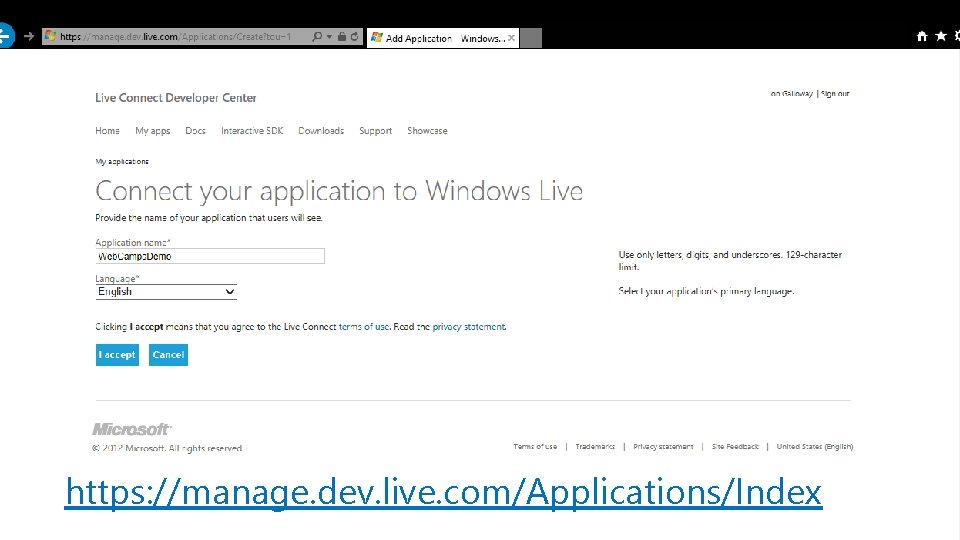Expand the Language dropdown showing English

[x=166, y=292]
